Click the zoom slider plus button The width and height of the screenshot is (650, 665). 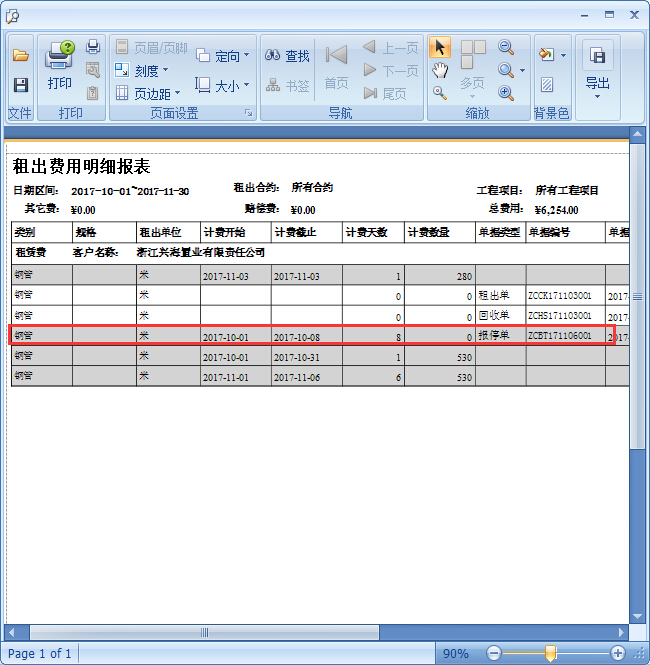click(x=617, y=653)
